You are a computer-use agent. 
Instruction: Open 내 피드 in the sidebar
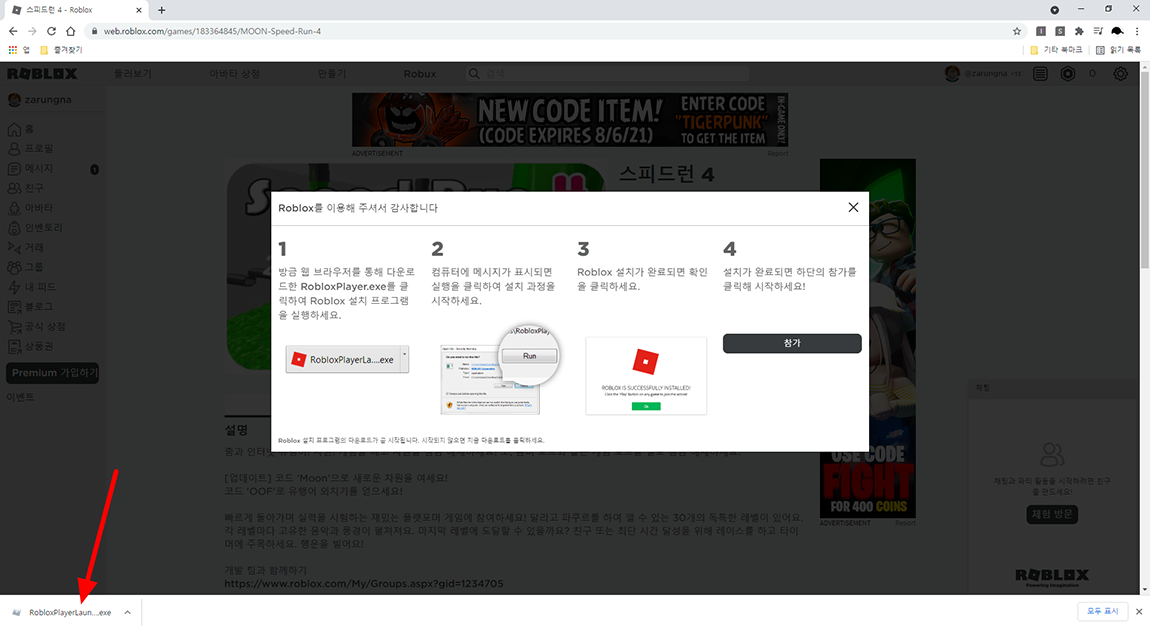[x=32, y=287]
